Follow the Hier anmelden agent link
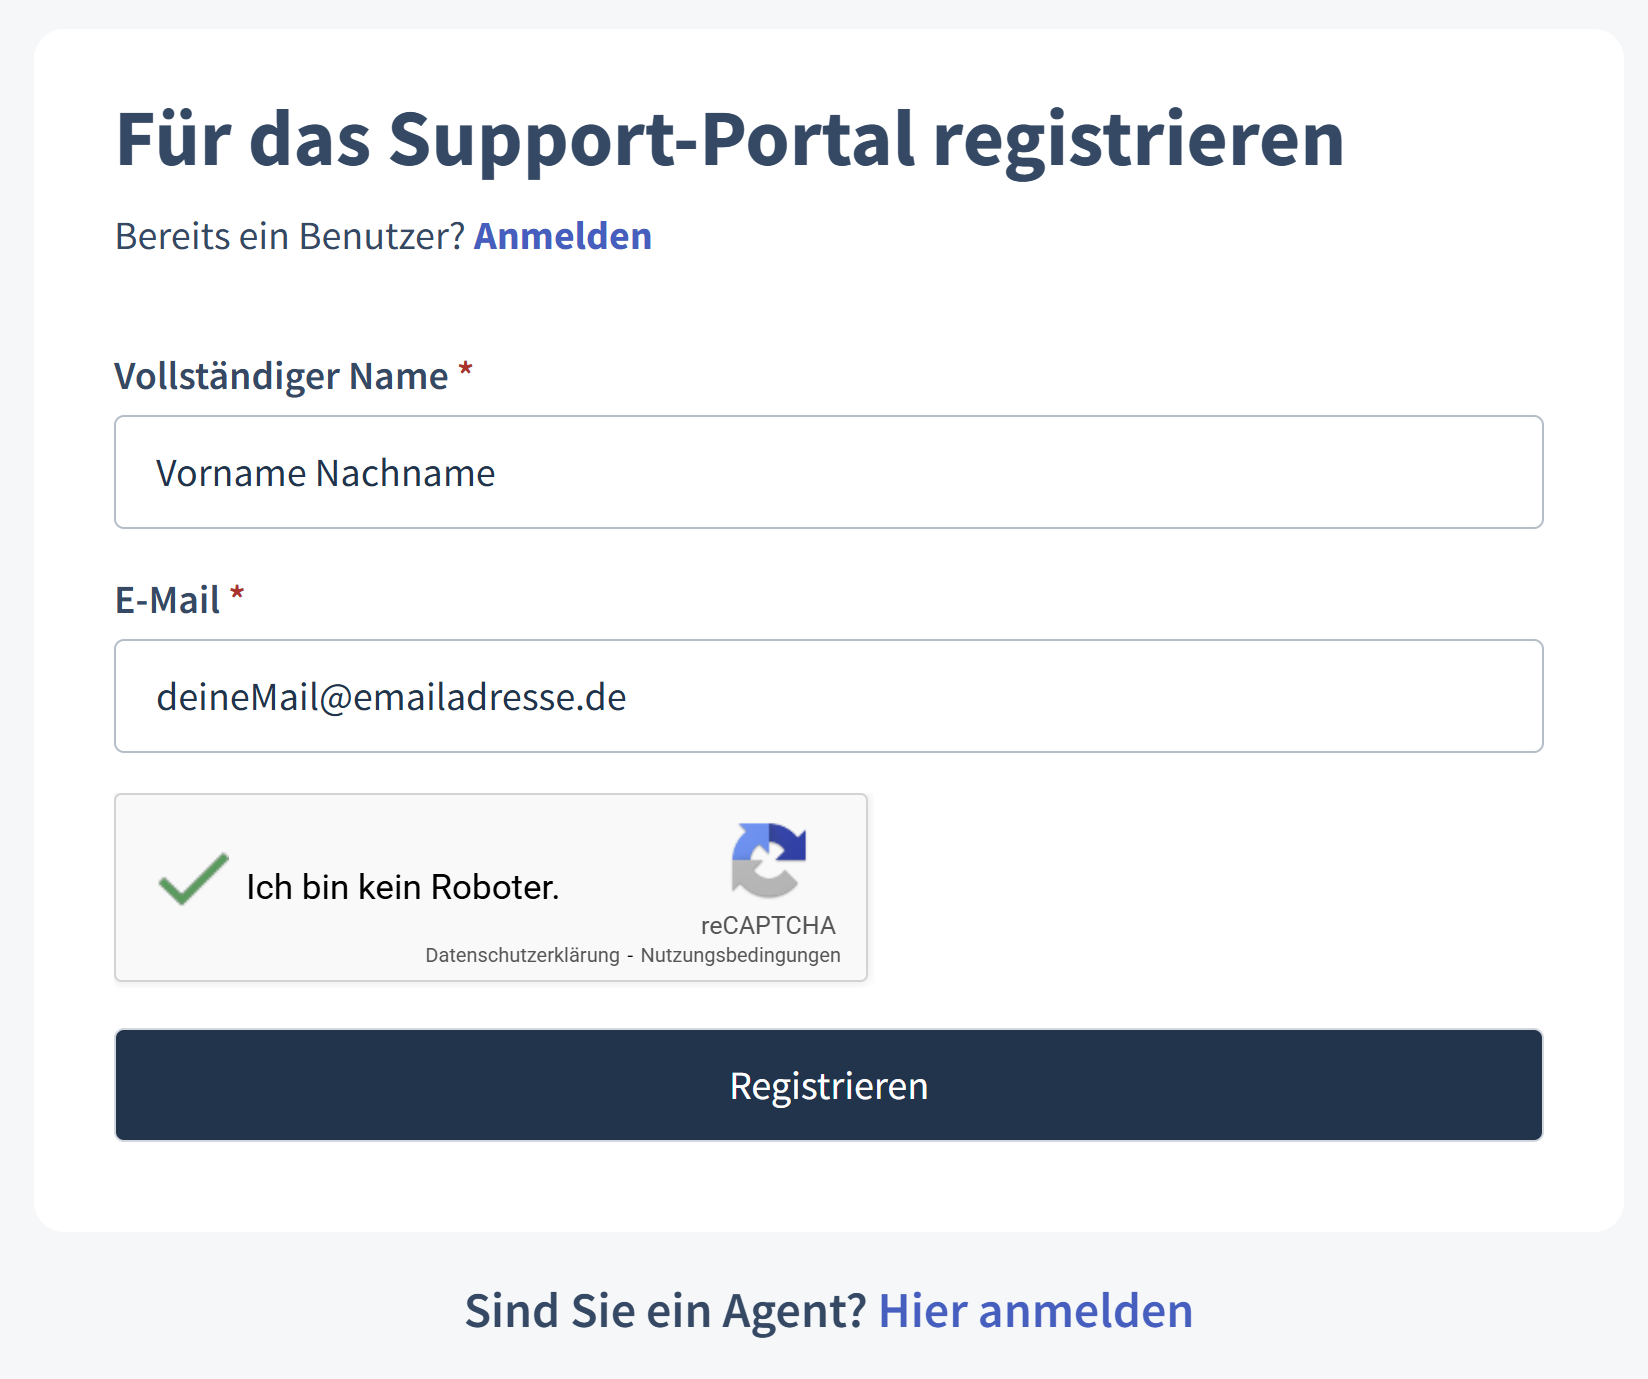This screenshot has height=1379, width=1648. (1036, 1310)
